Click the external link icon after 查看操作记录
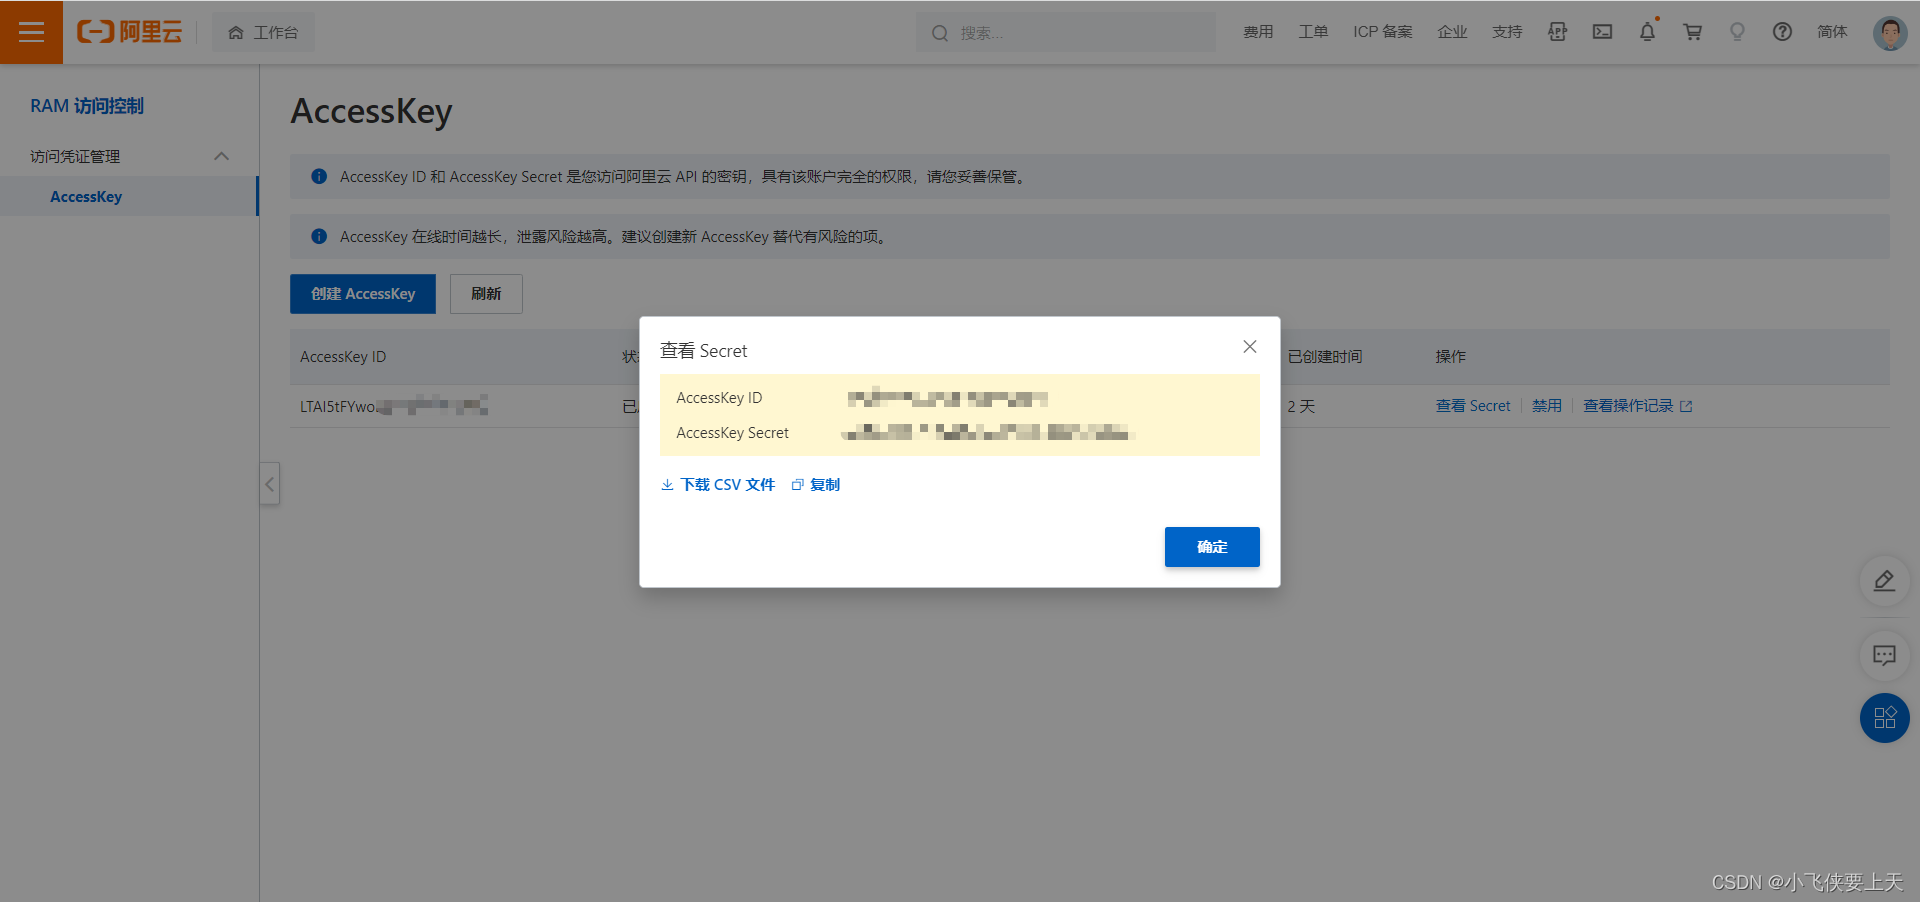 [x=1686, y=406]
